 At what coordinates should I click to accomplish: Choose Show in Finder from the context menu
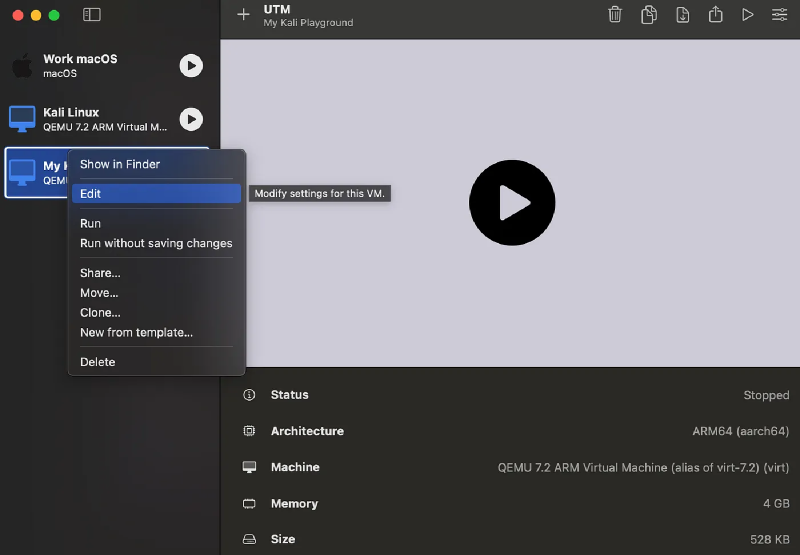point(120,164)
